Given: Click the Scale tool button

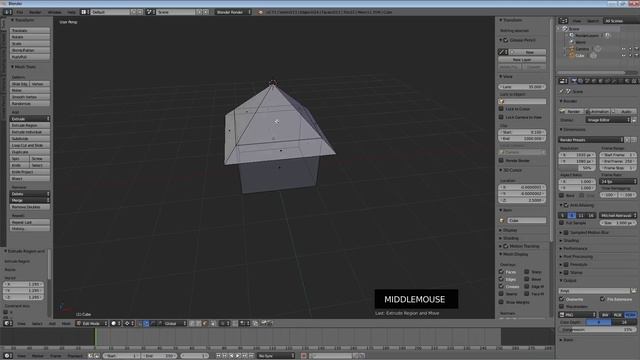Looking at the screenshot, I should (x=30, y=44).
